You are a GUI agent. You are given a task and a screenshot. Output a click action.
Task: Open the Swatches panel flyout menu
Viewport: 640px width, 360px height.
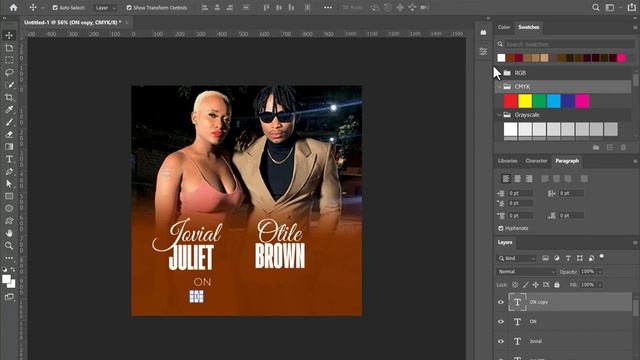pos(635,27)
